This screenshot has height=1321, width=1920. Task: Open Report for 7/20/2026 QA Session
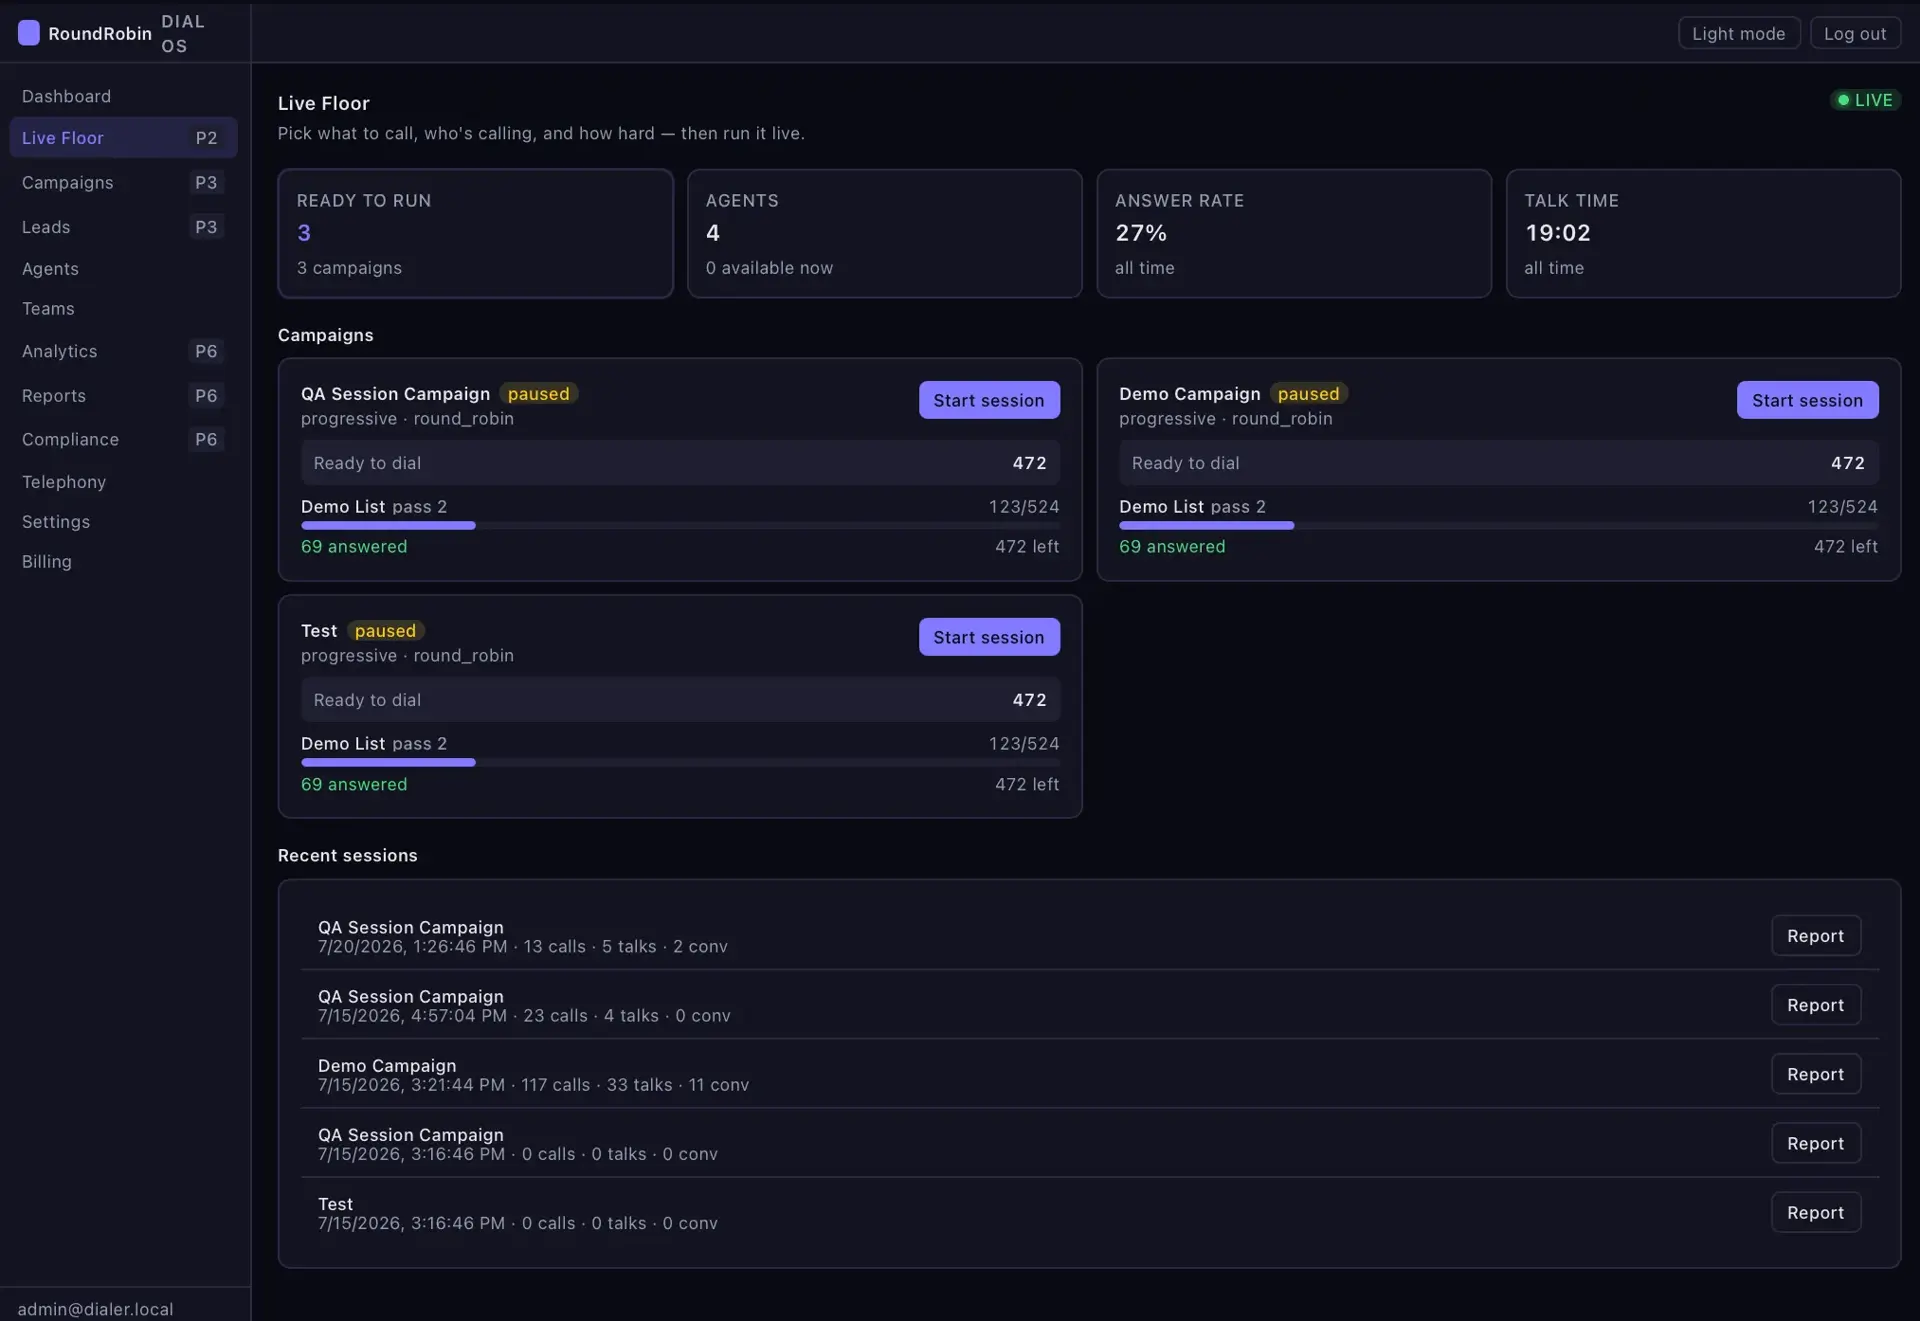(1815, 936)
